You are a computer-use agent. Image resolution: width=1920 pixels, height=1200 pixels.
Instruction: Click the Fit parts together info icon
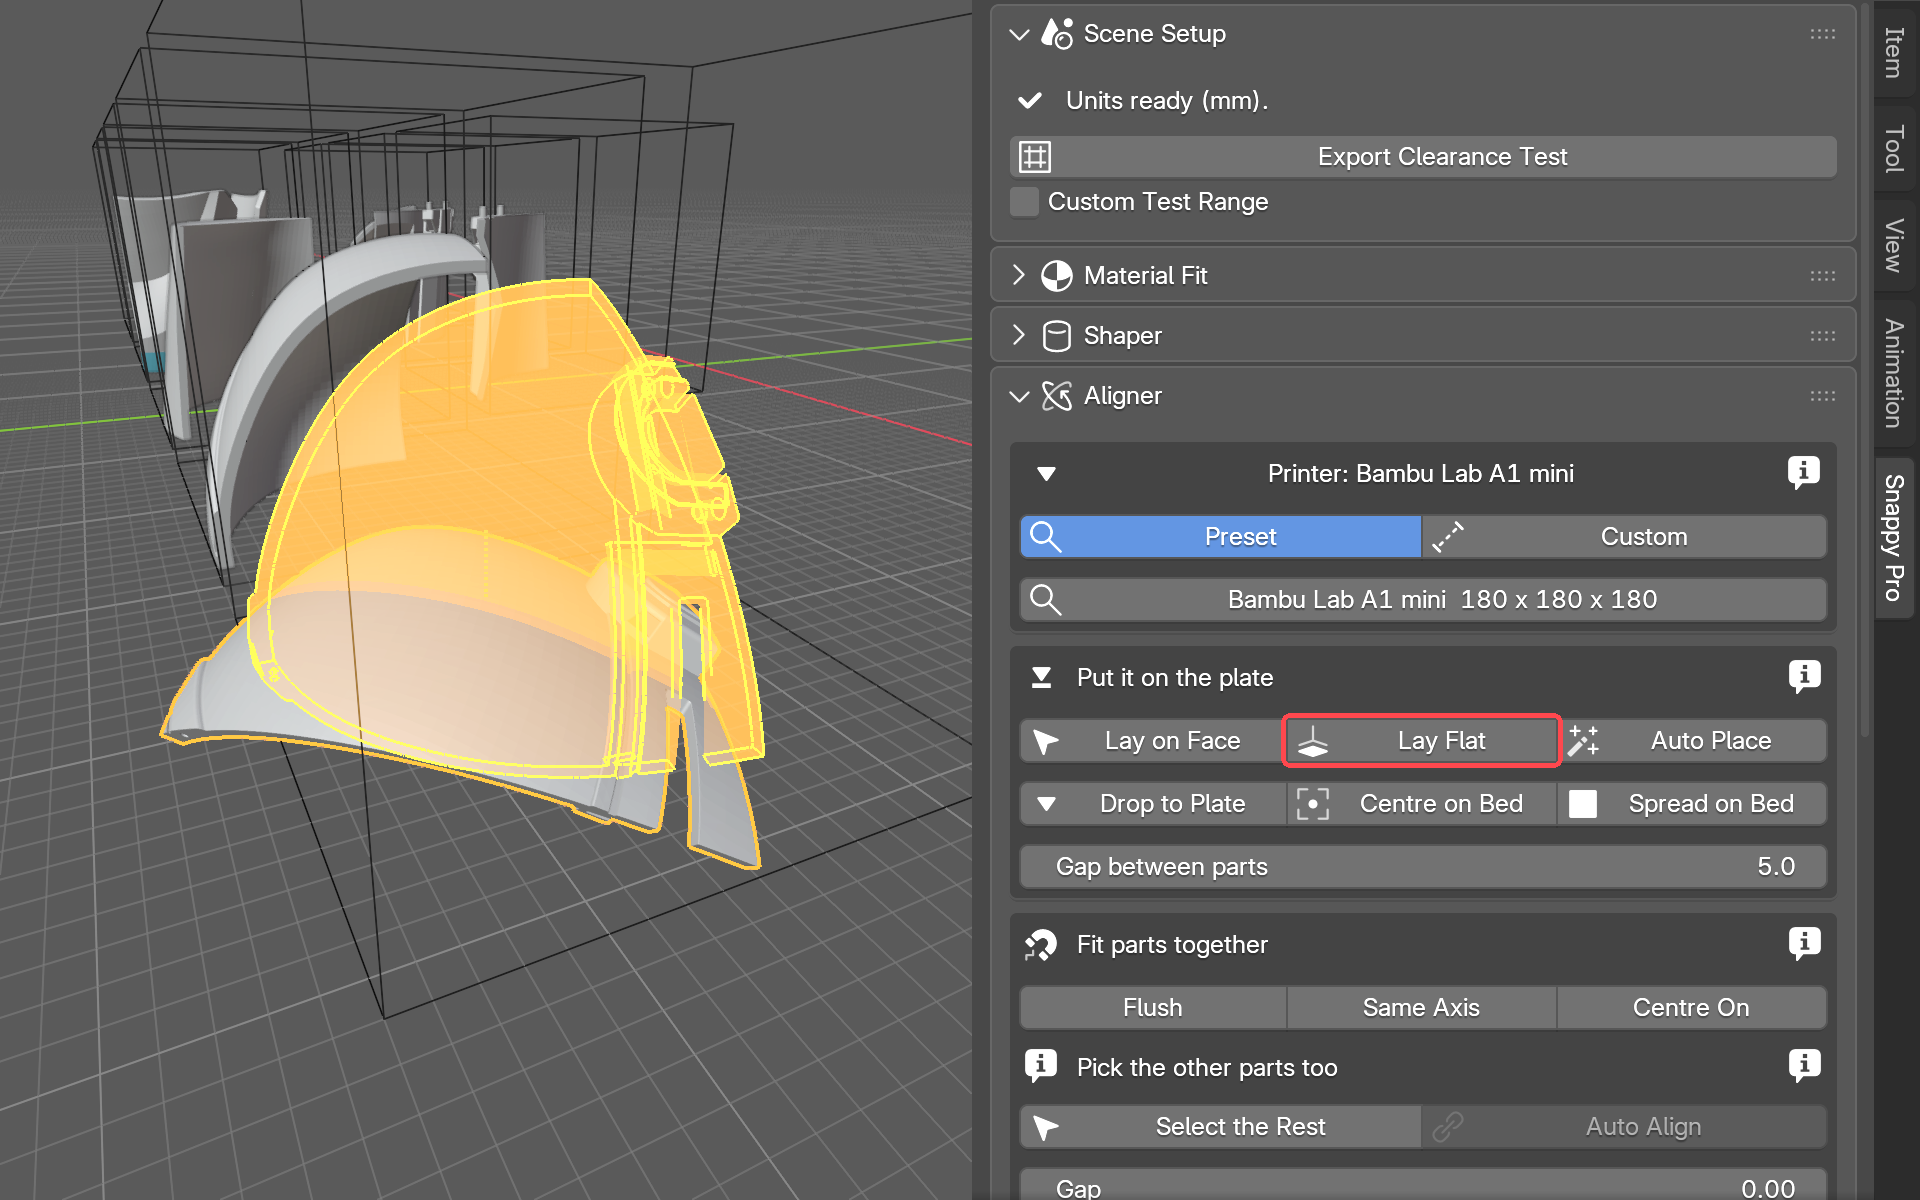click(x=1804, y=943)
